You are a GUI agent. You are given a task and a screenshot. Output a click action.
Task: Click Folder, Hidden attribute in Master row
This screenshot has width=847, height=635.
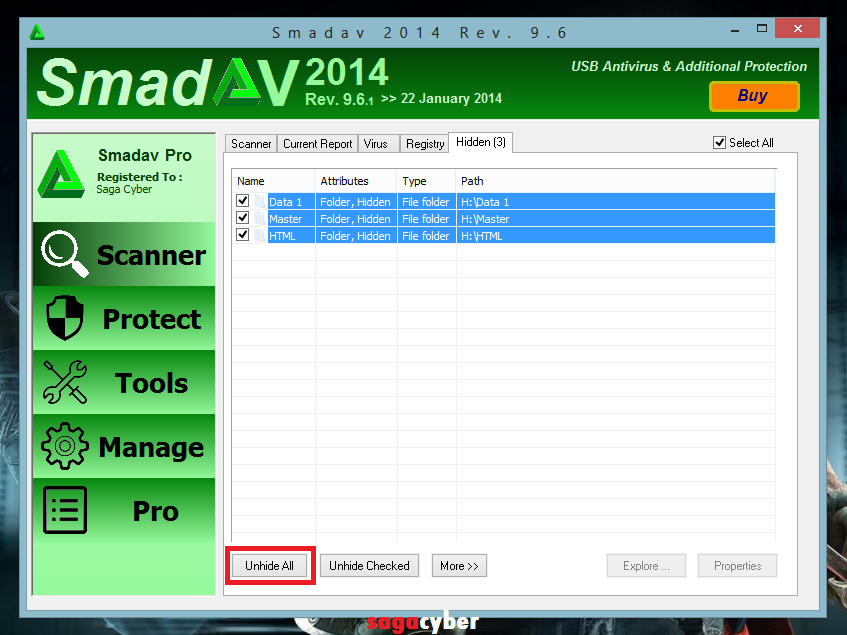click(x=355, y=219)
